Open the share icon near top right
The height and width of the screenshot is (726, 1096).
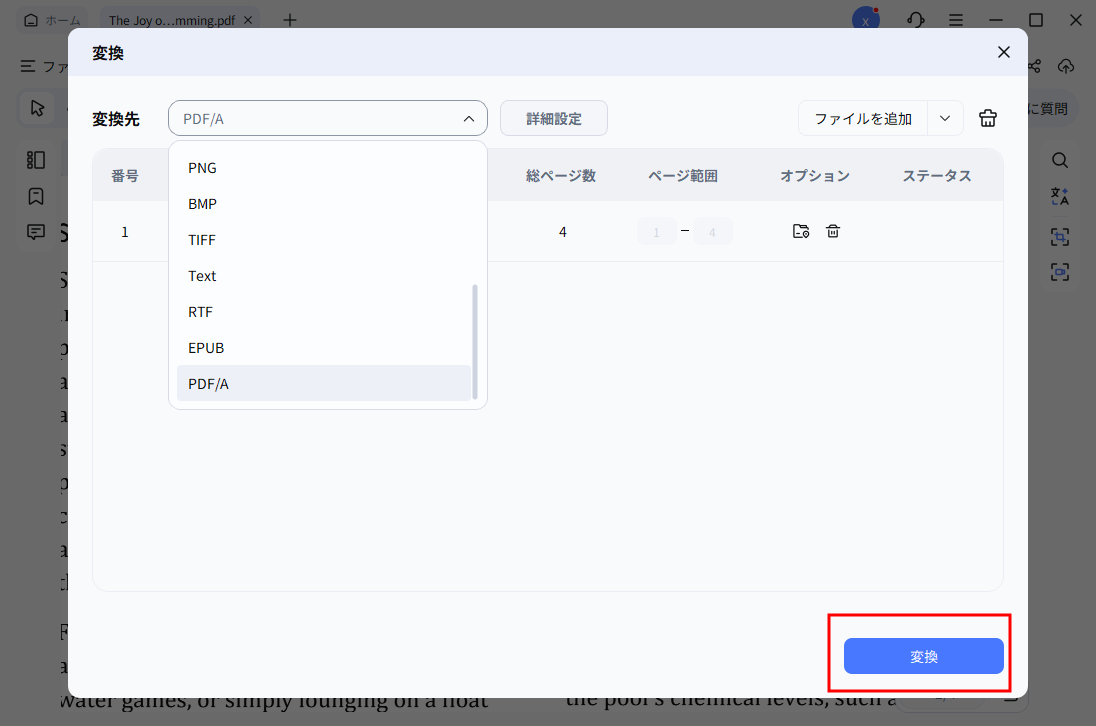[x=1034, y=66]
